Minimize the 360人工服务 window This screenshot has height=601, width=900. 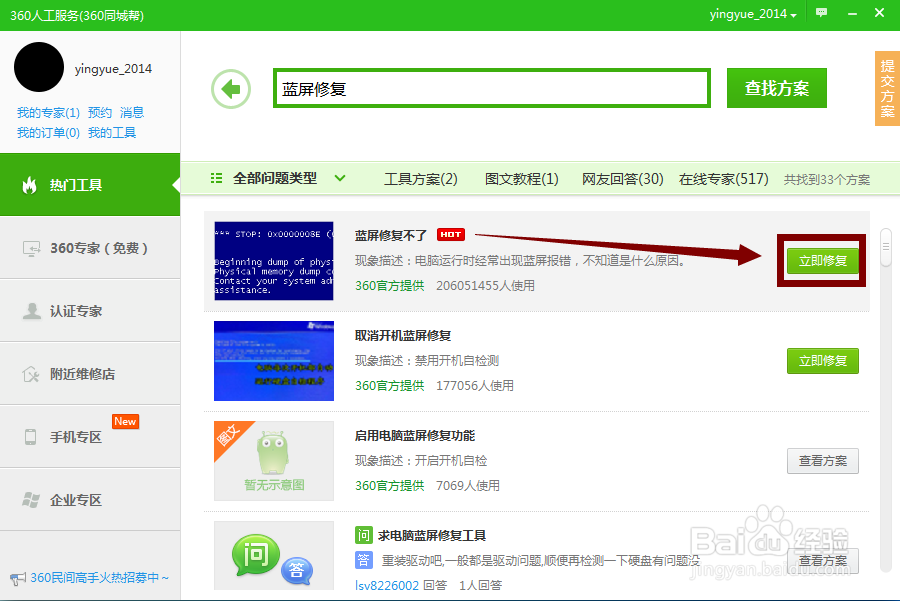852,13
